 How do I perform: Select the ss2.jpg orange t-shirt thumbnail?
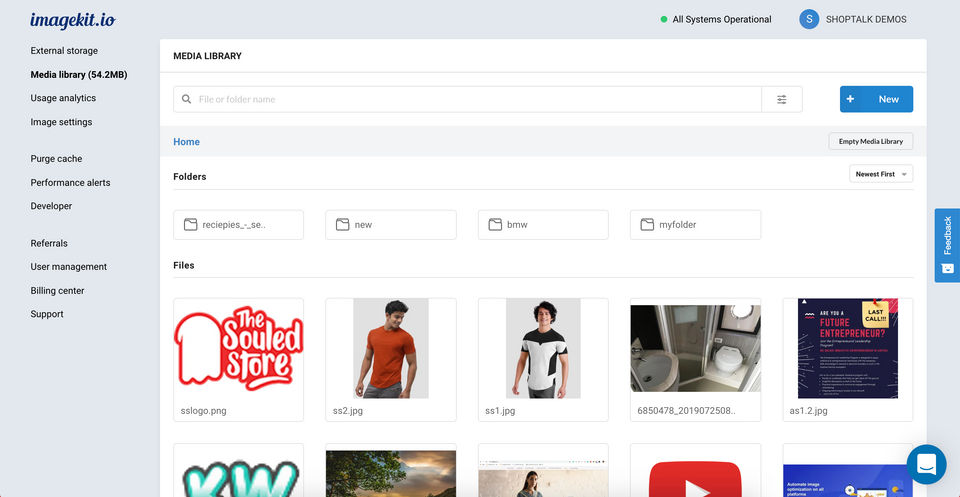(x=391, y=348)
